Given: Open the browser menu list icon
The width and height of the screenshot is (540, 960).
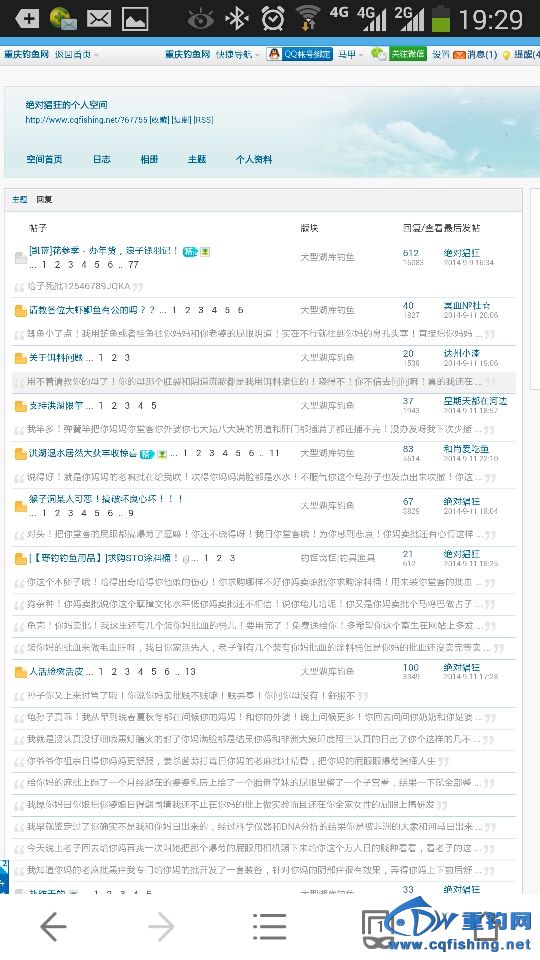Looking at the screenshot, I should point(269,927).
